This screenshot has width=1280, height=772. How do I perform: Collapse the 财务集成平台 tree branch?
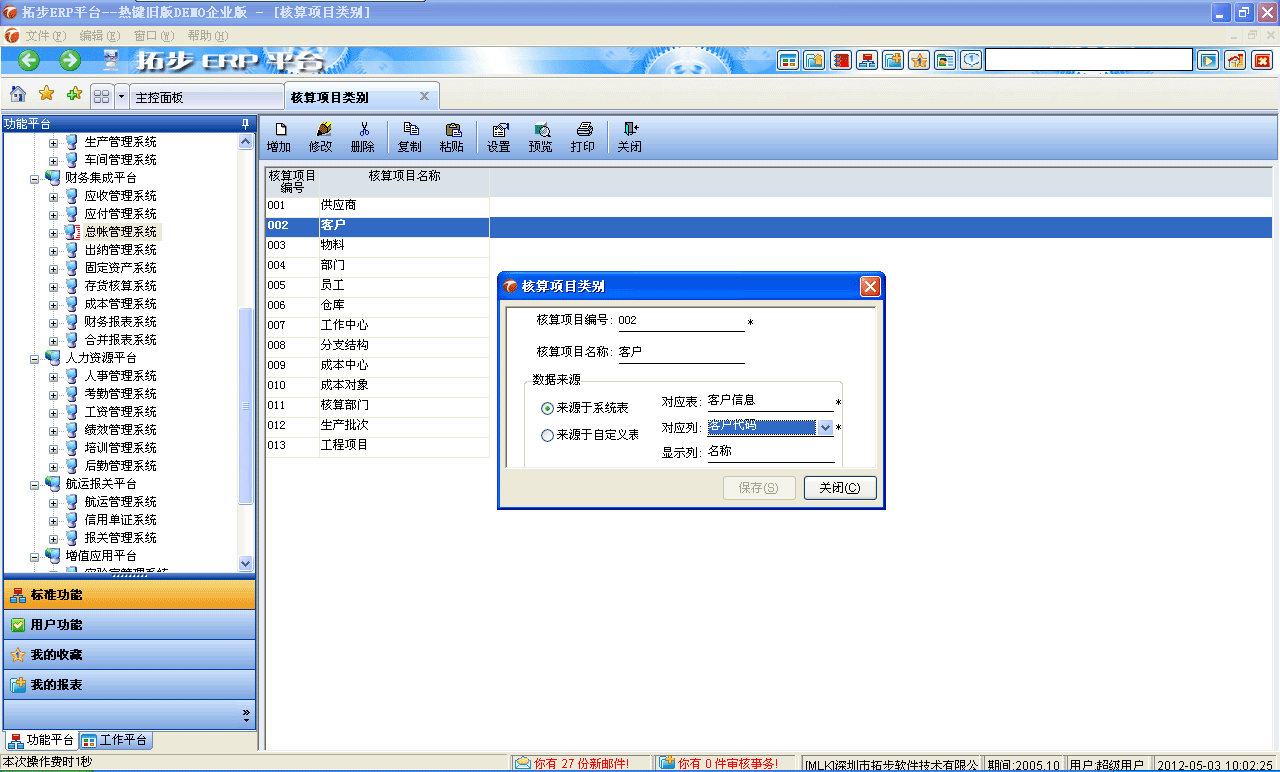coord(33,177)
